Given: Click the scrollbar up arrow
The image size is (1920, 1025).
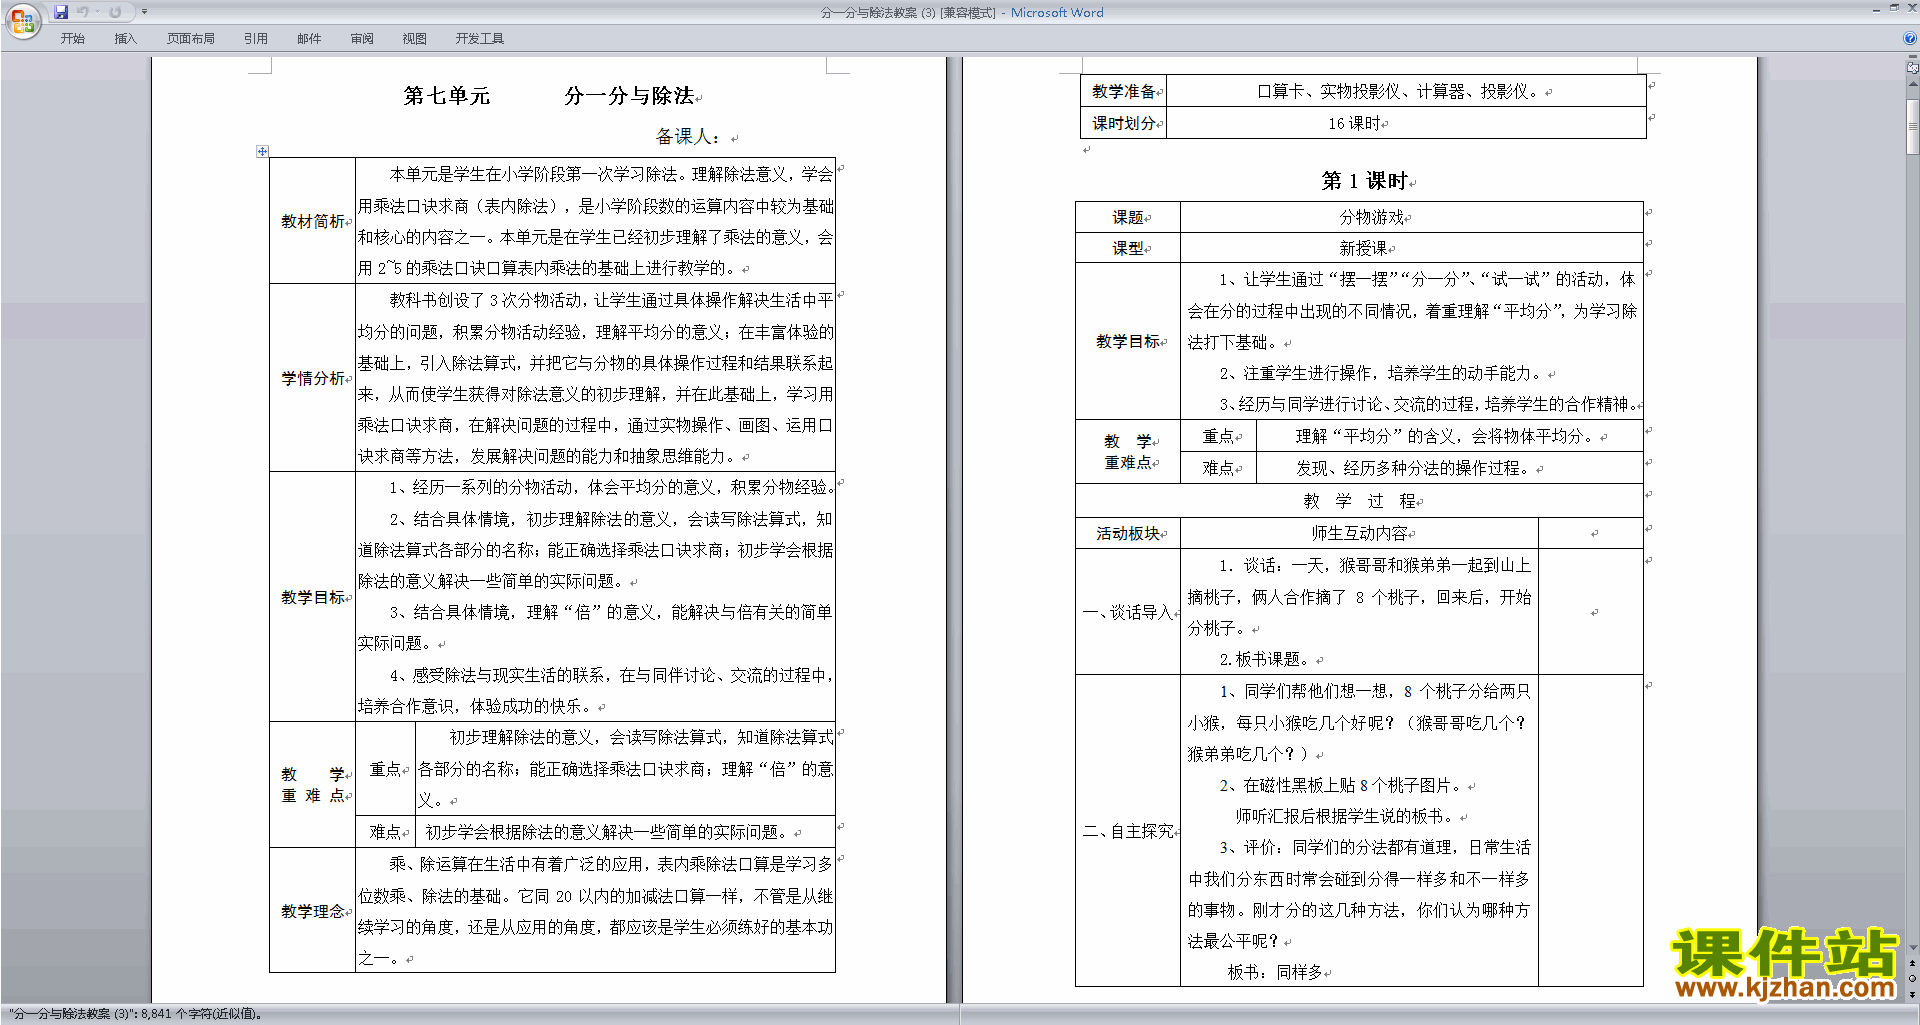Looking at the screenshot, I should coord(1912,86).
